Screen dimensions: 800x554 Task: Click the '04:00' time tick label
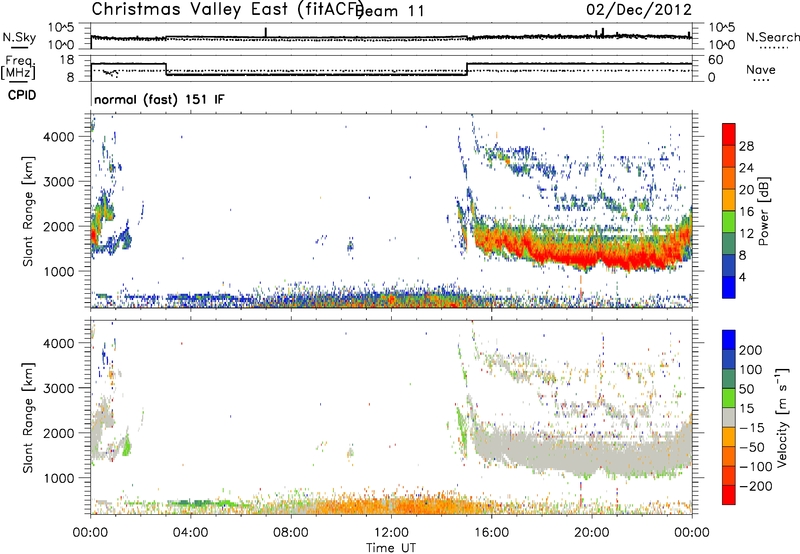point(190,533)
